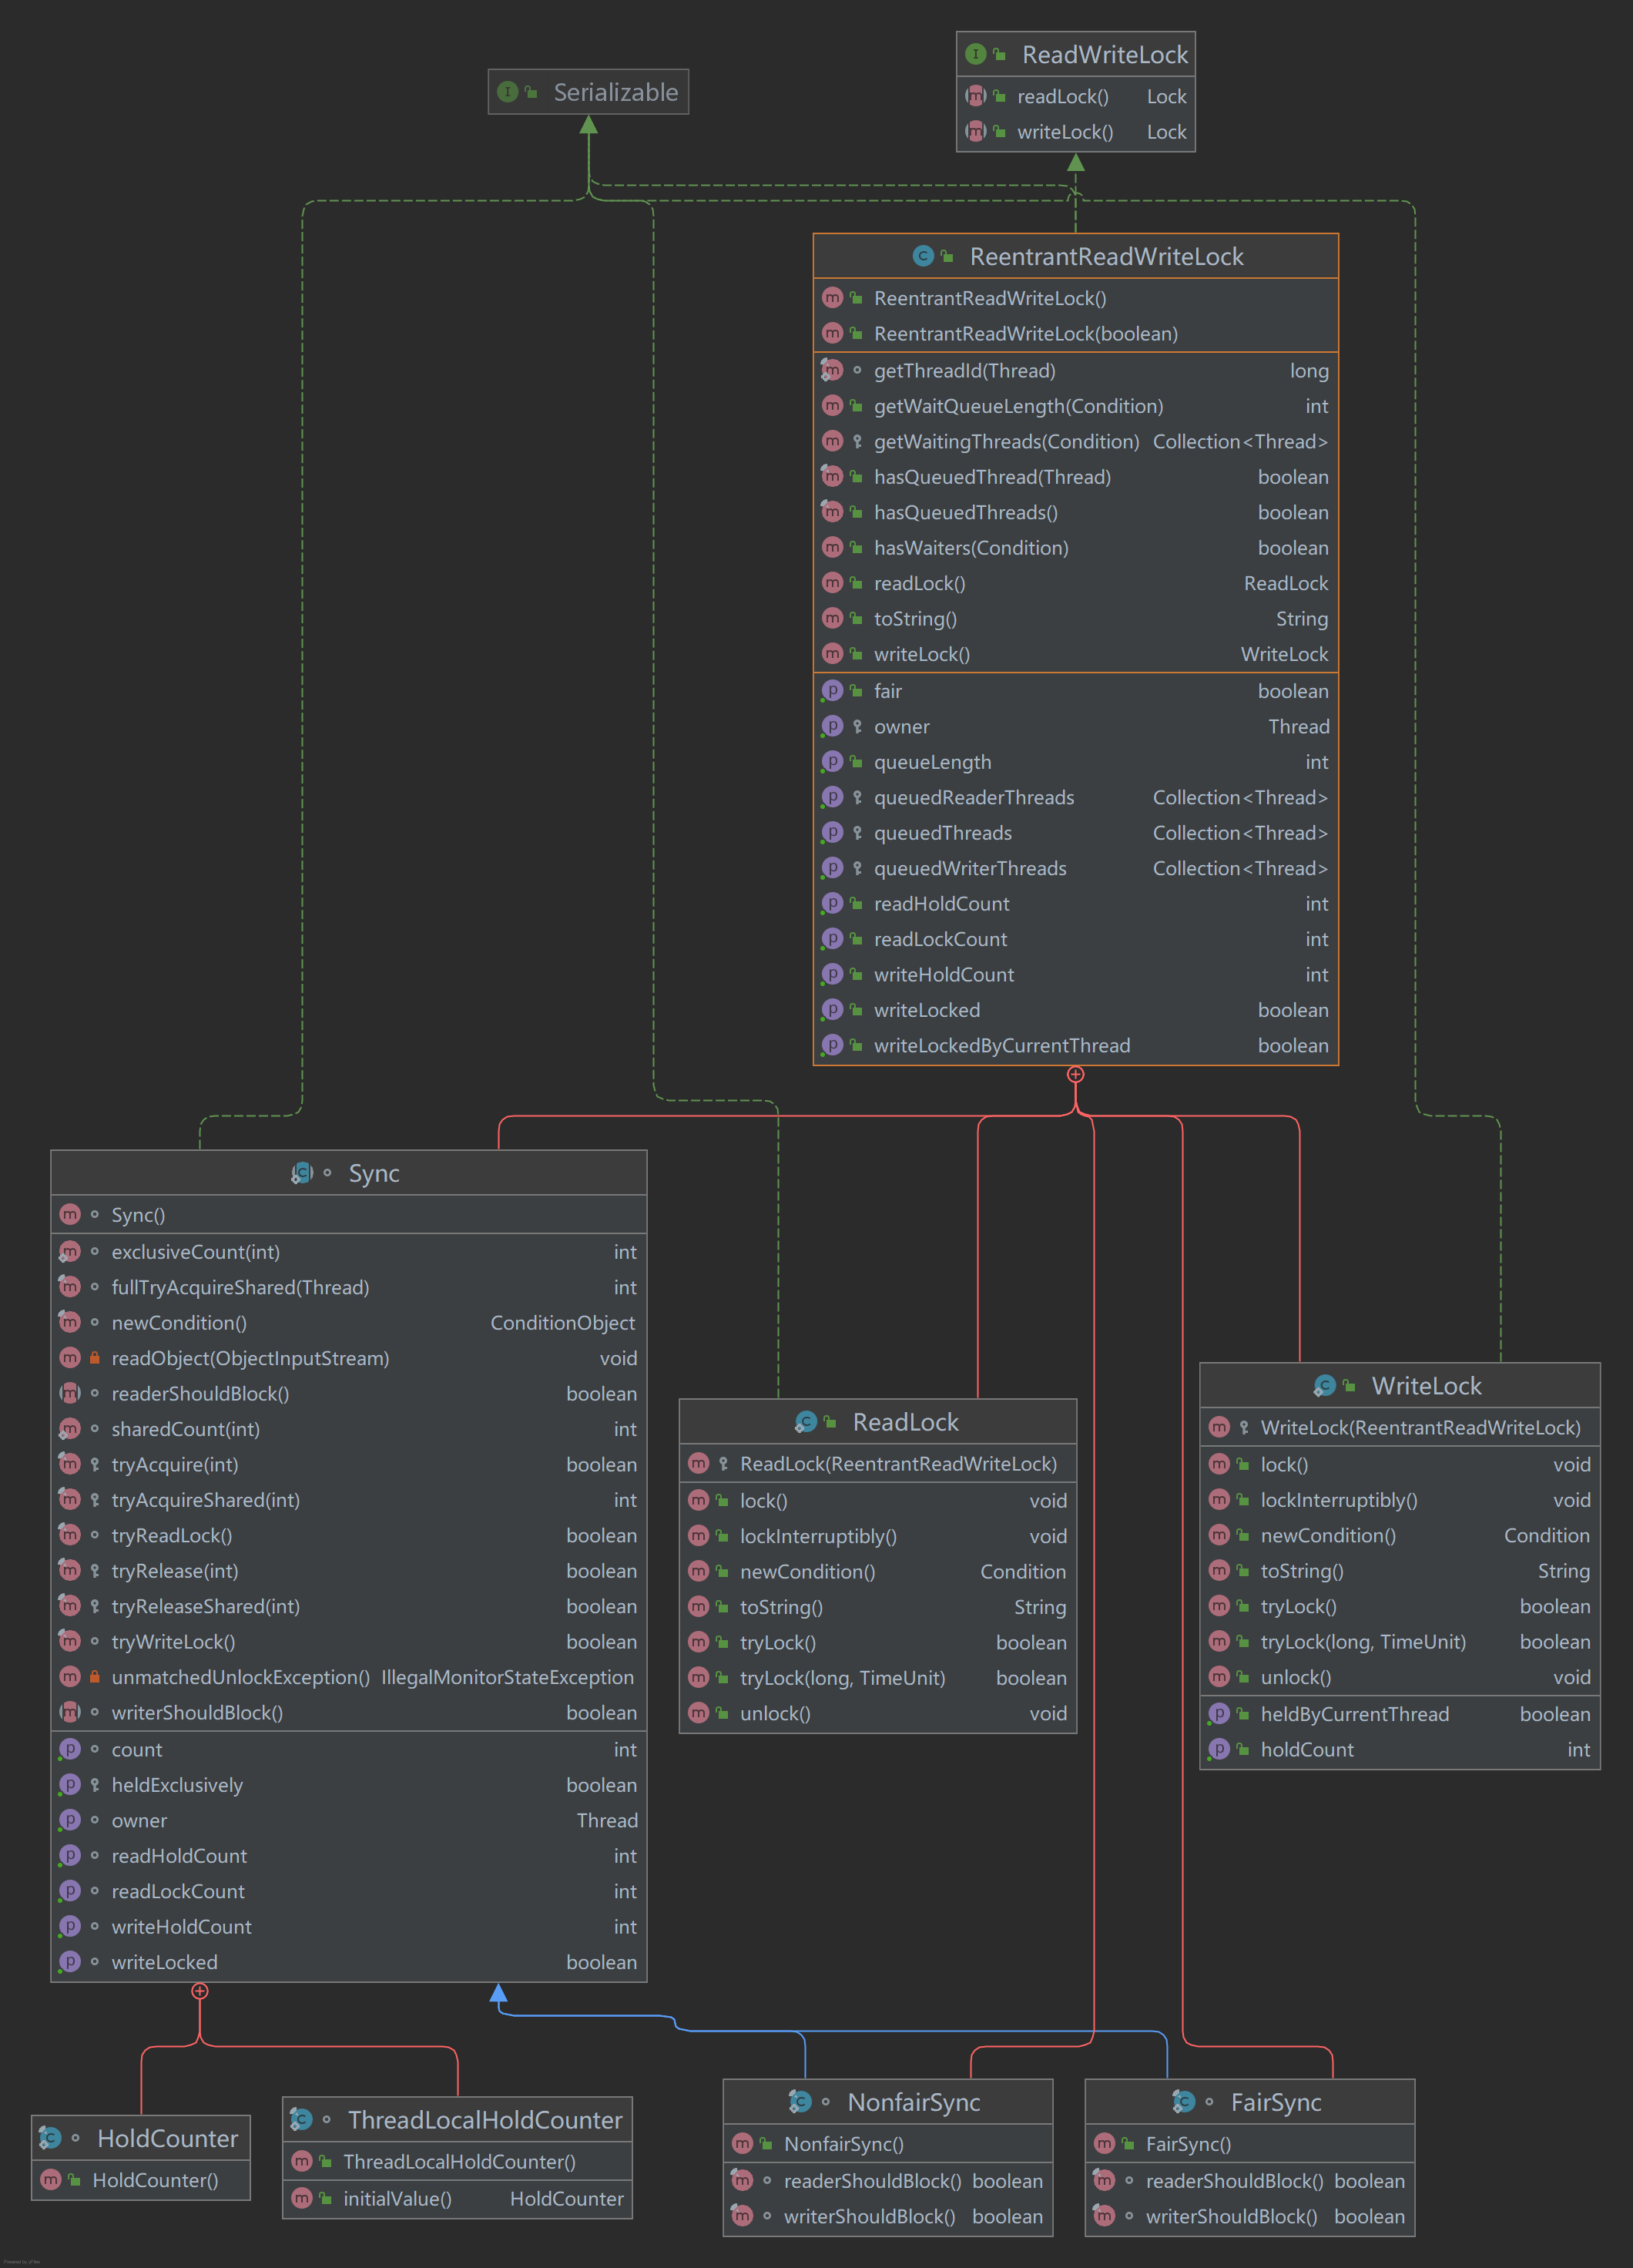The width and height of the screenshot is (1633, 2268).
Task: Click the FairSync class icon
Action: [1184, 2102]
